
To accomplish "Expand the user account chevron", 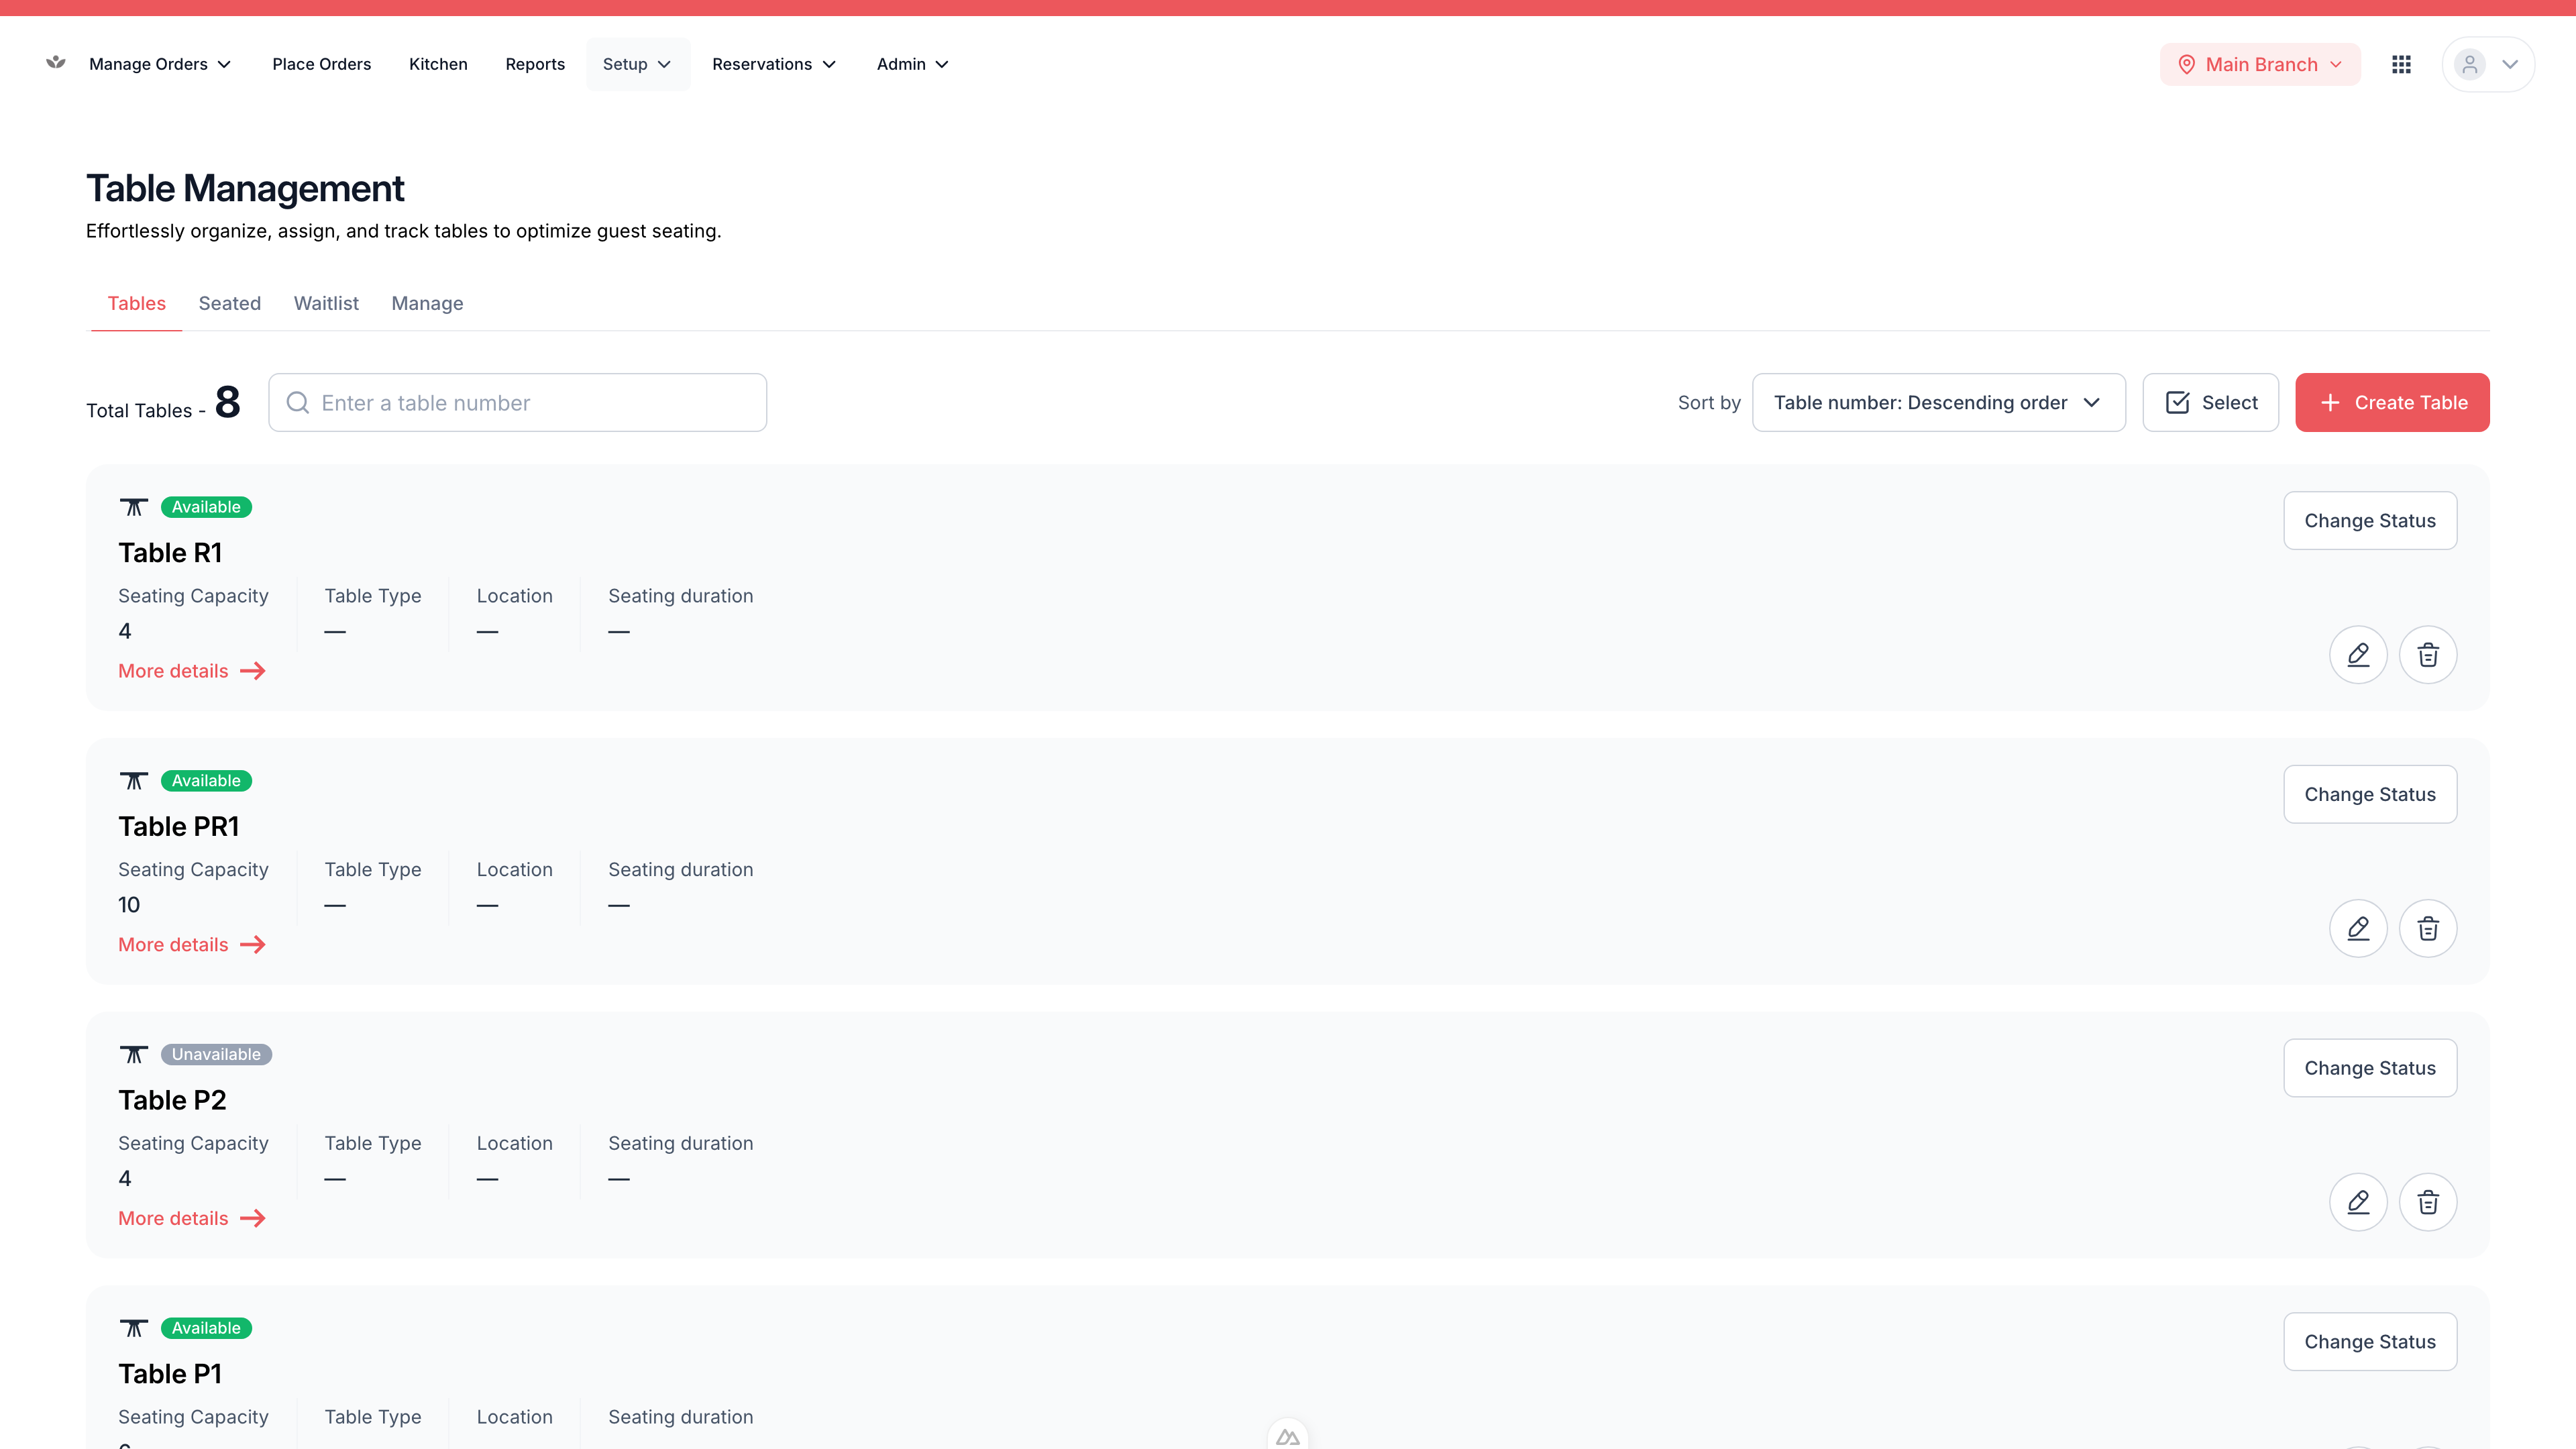I will 2510,64.
